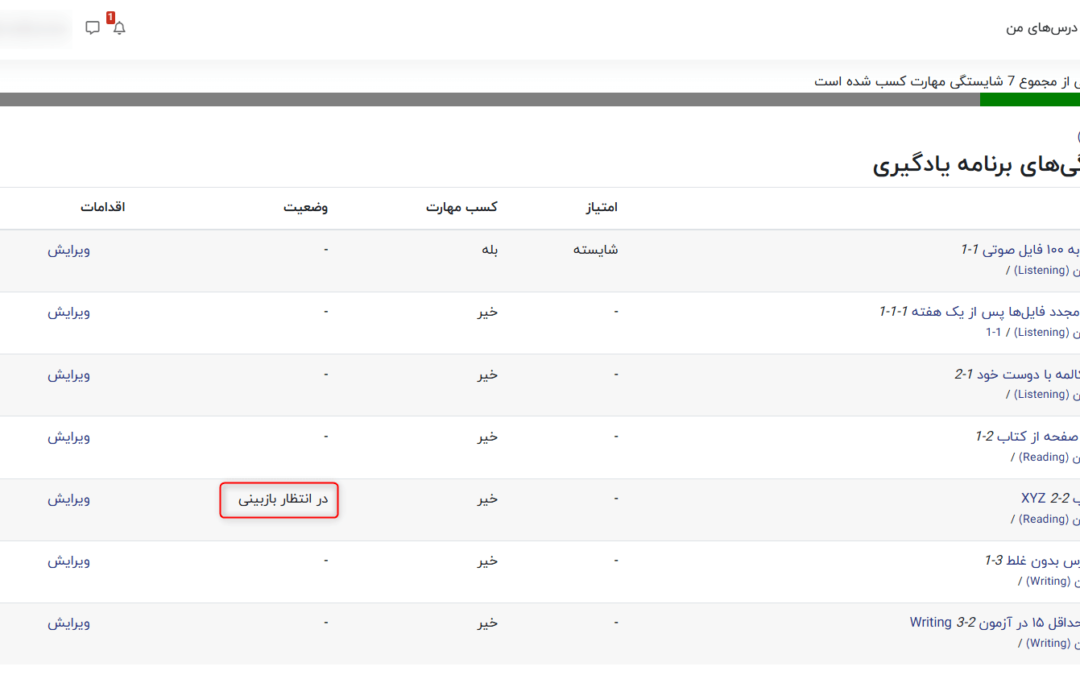Click the competency progress bar

pos(540,99)
